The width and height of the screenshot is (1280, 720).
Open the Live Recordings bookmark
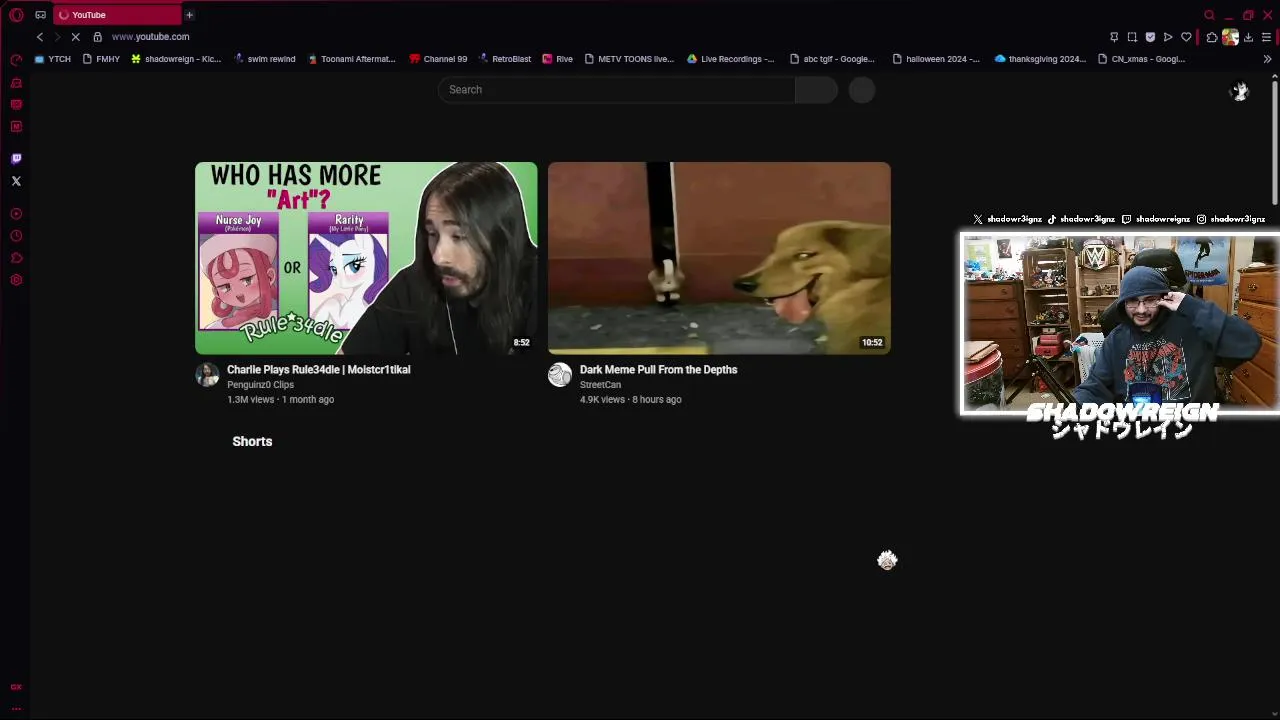(x=730, y=59)
